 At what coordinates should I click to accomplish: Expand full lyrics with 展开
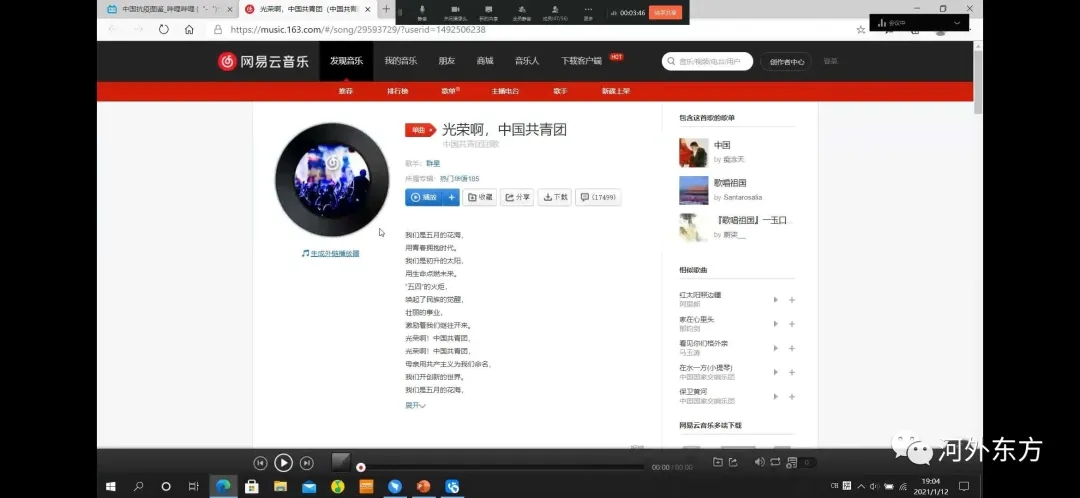[x=415, y=405]
